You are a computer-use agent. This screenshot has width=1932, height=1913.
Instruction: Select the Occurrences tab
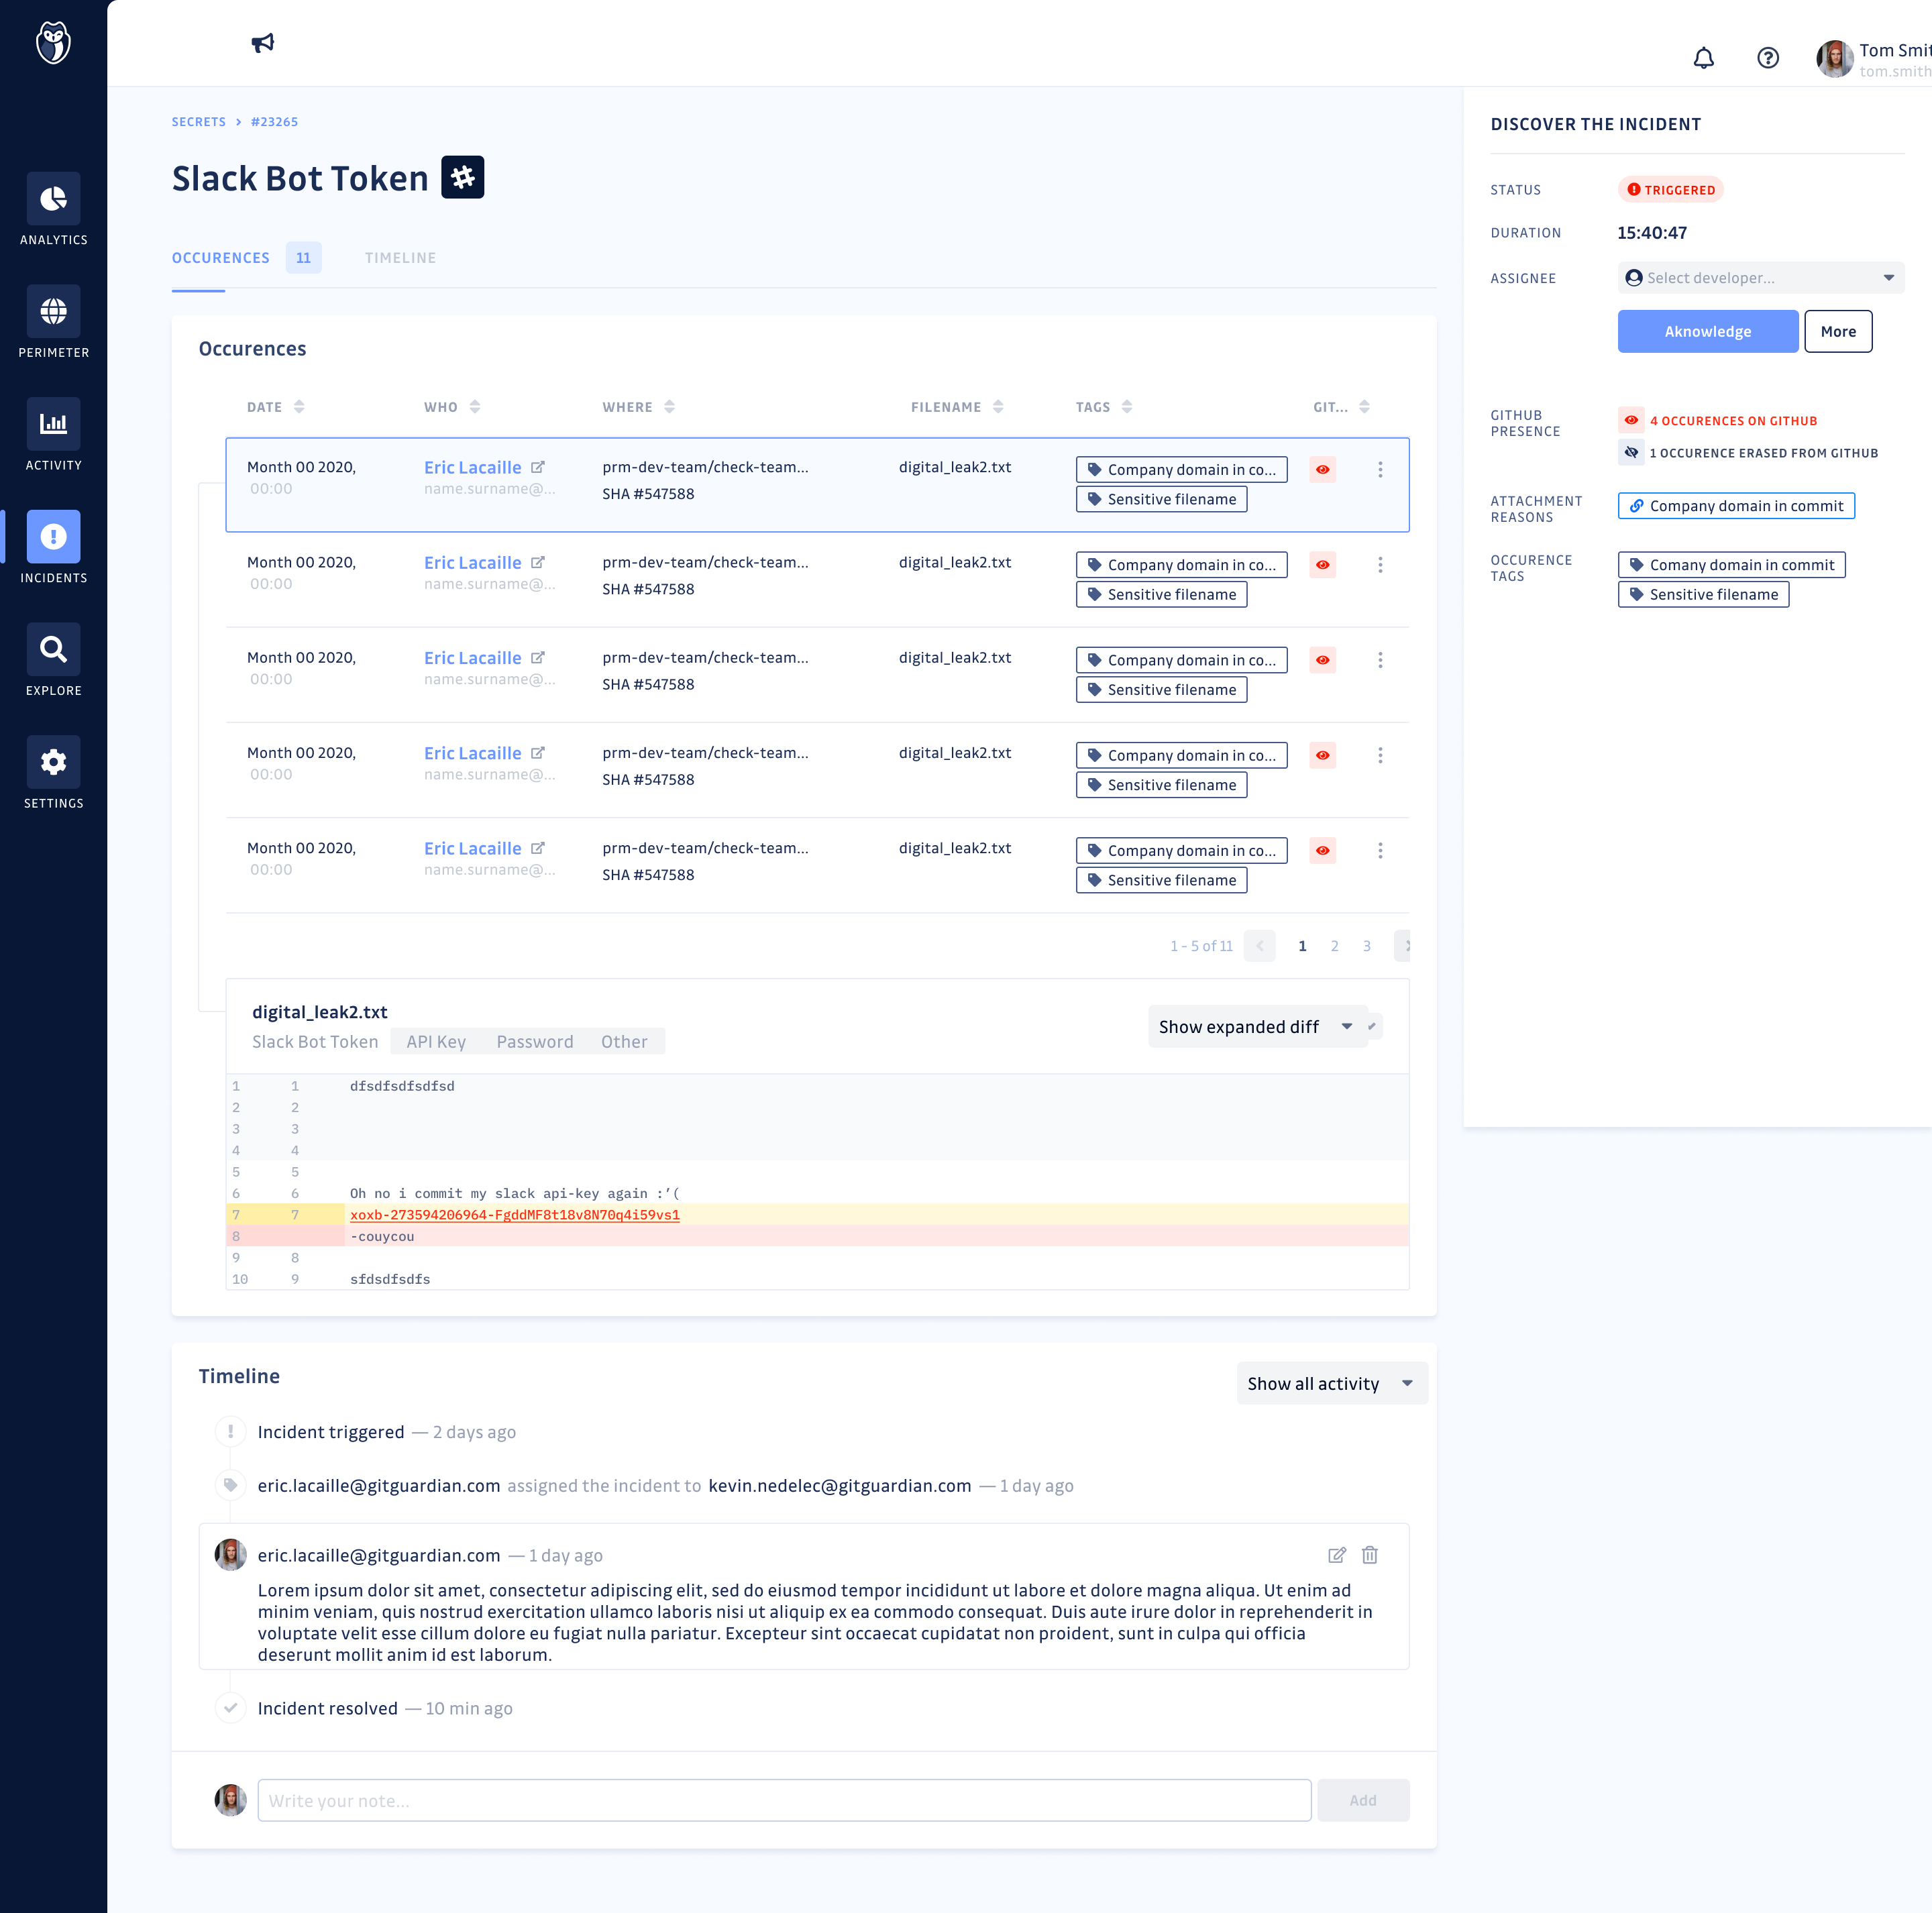220,257
